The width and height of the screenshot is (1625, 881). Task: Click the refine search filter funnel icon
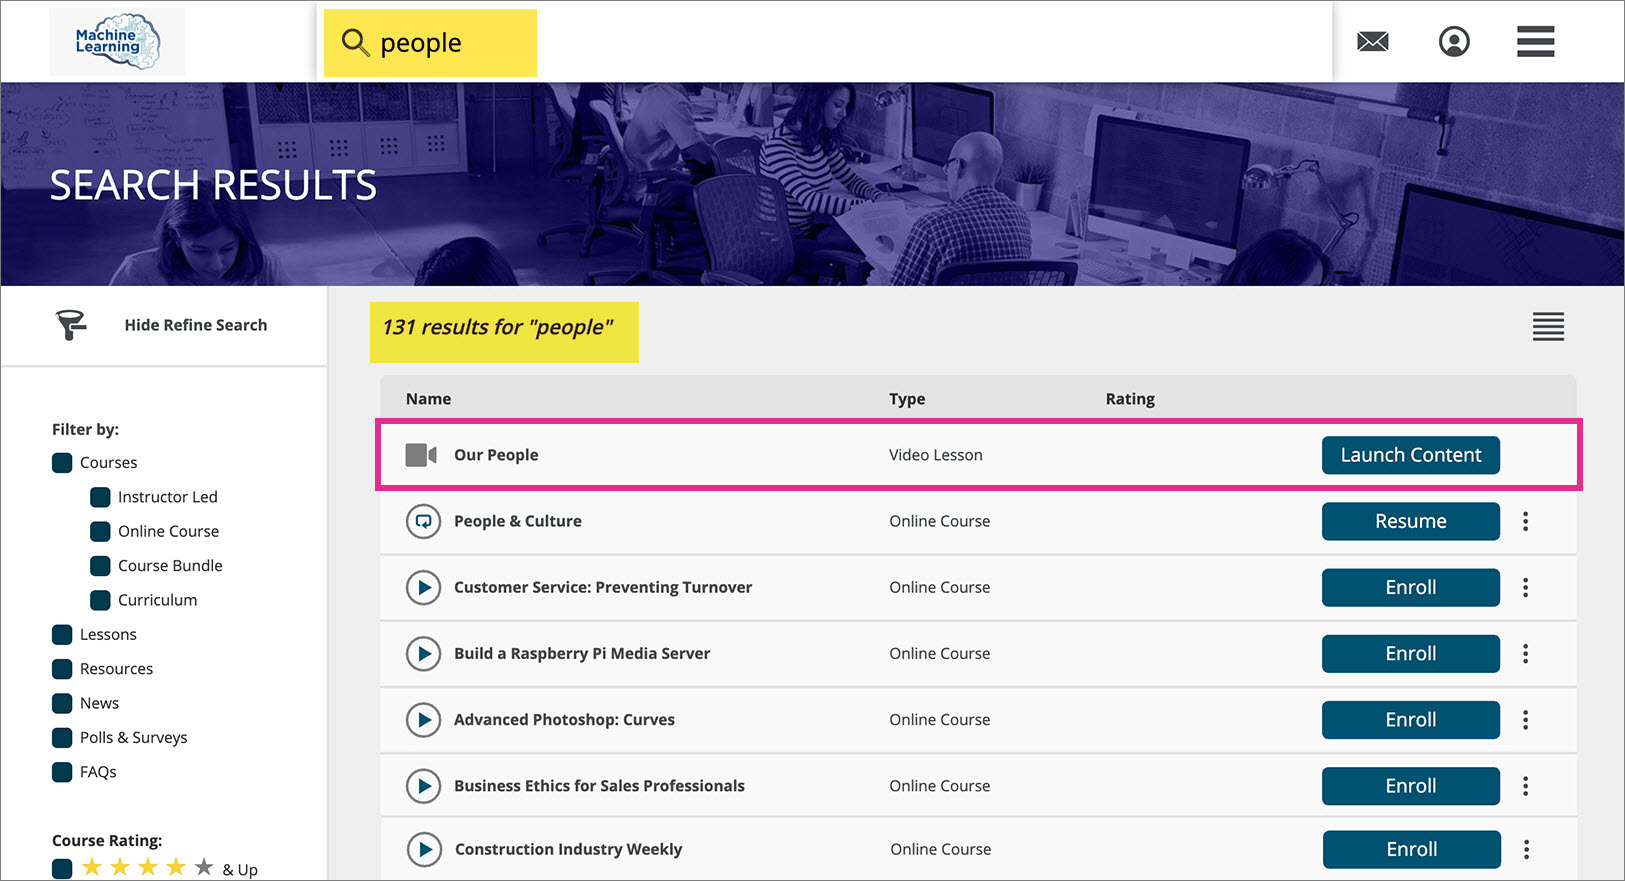point(71,325)
